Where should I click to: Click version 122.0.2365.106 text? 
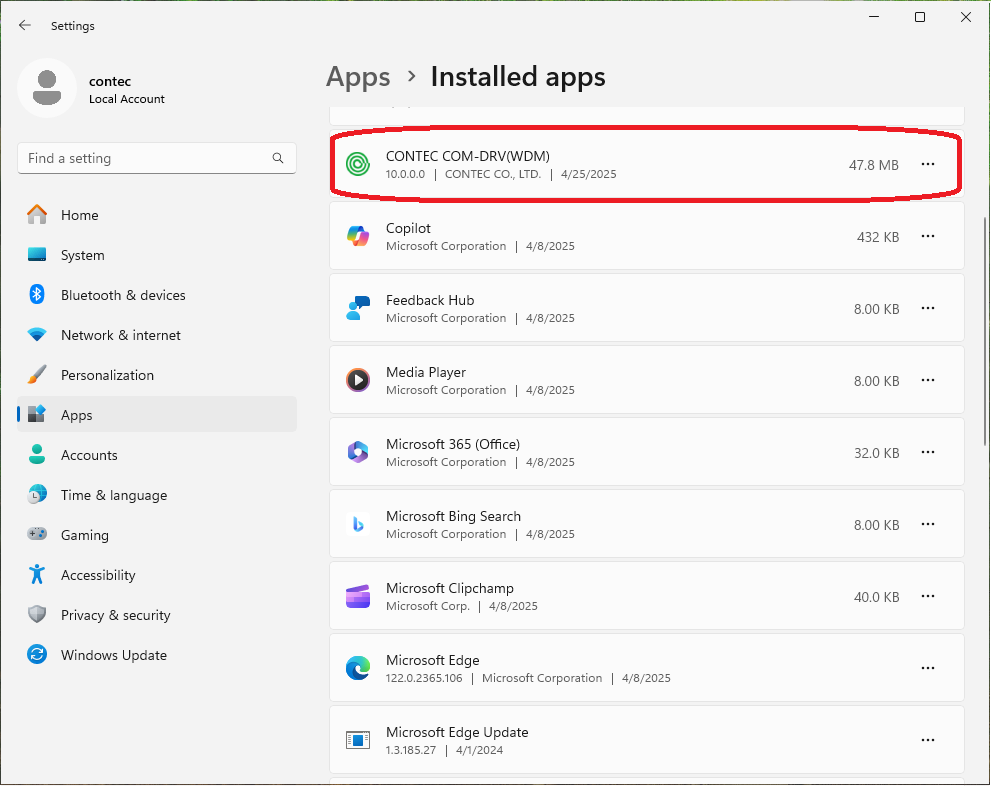click(424, 678)
